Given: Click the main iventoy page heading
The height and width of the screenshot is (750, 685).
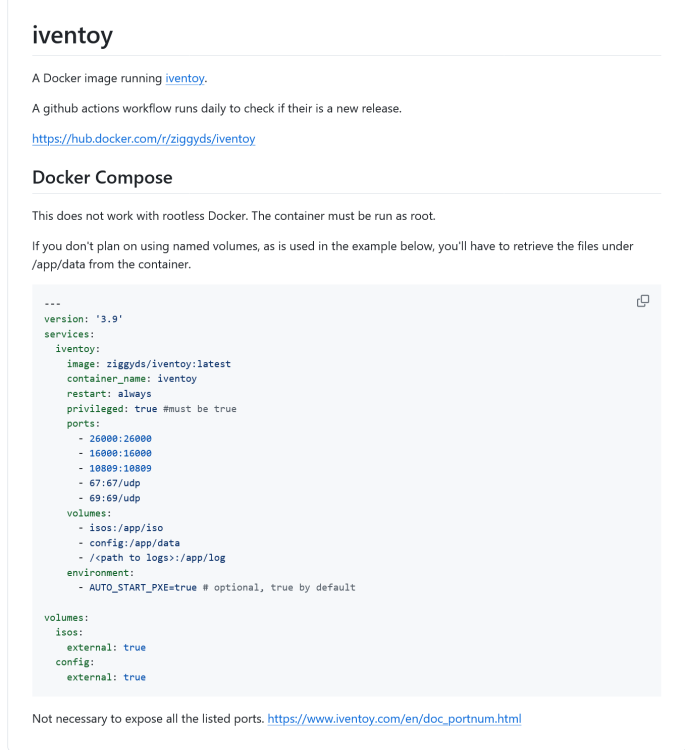Looking at the screenshot, I should point(72,35).
